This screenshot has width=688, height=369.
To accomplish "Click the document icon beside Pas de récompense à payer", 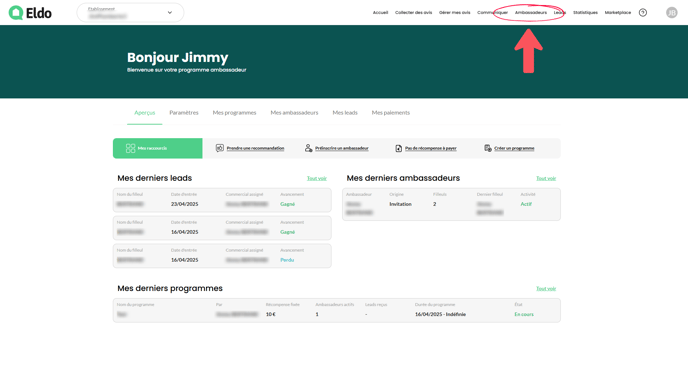I will tap(398, 148).
